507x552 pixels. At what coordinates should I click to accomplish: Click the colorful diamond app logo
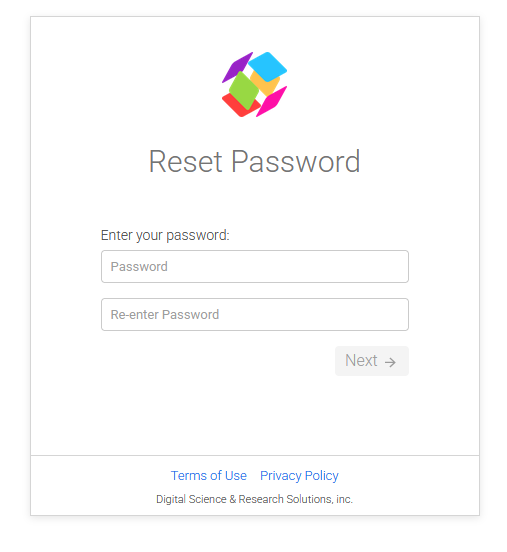254,84
